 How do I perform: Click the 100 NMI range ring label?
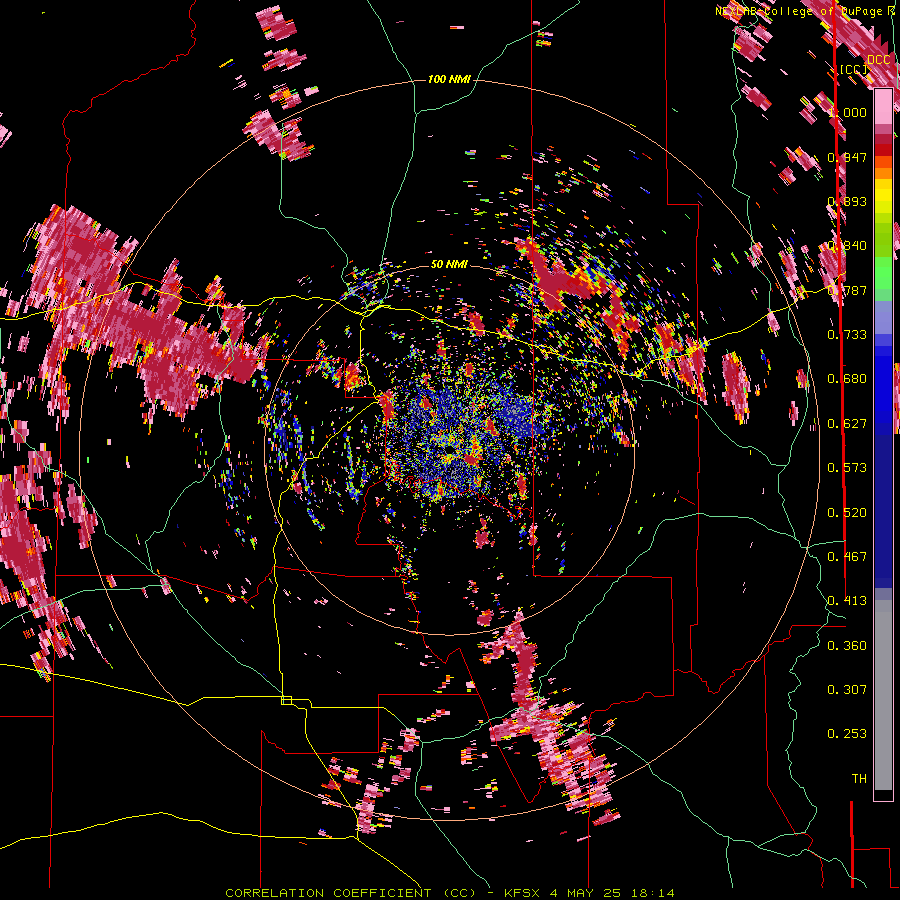[449, 79]
